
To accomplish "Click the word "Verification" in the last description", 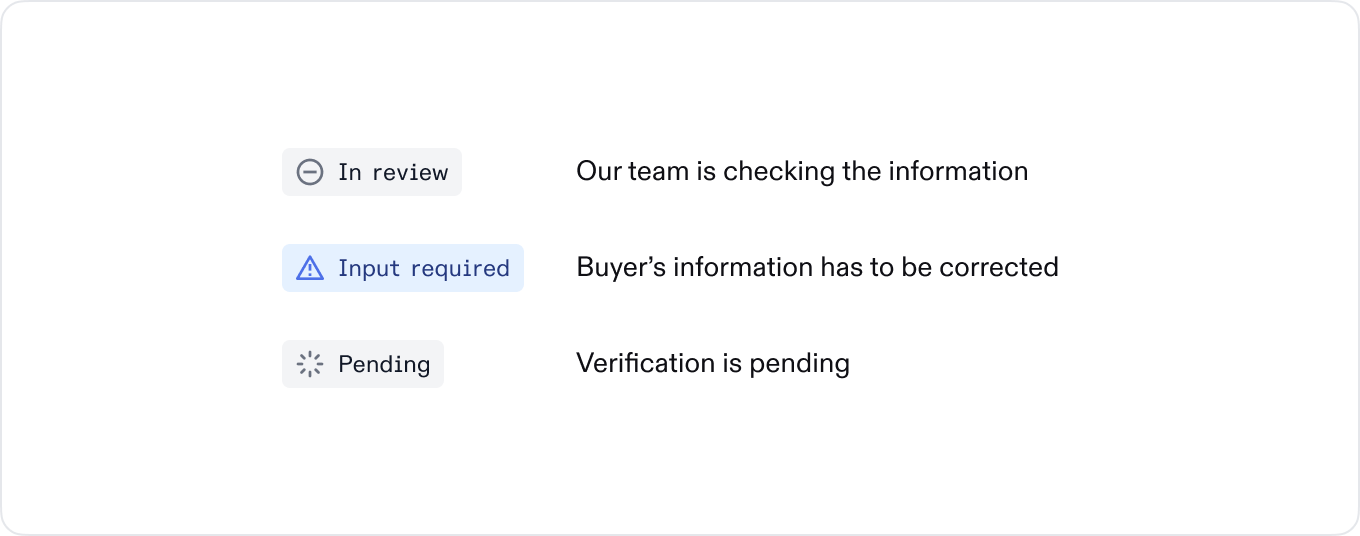I will pos(646,363).
